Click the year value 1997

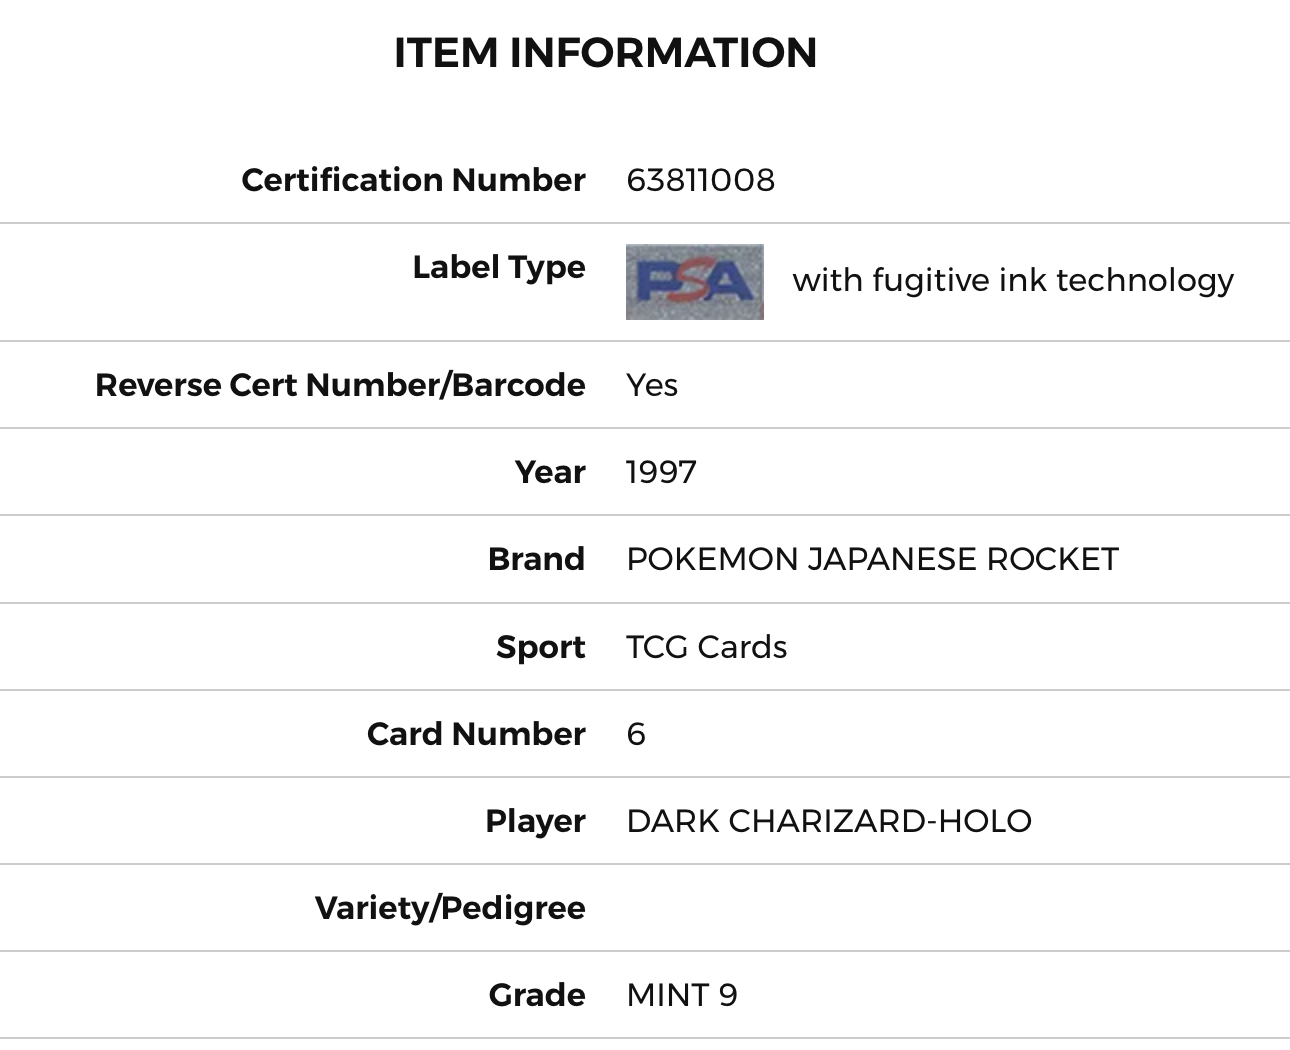[661, 472]
